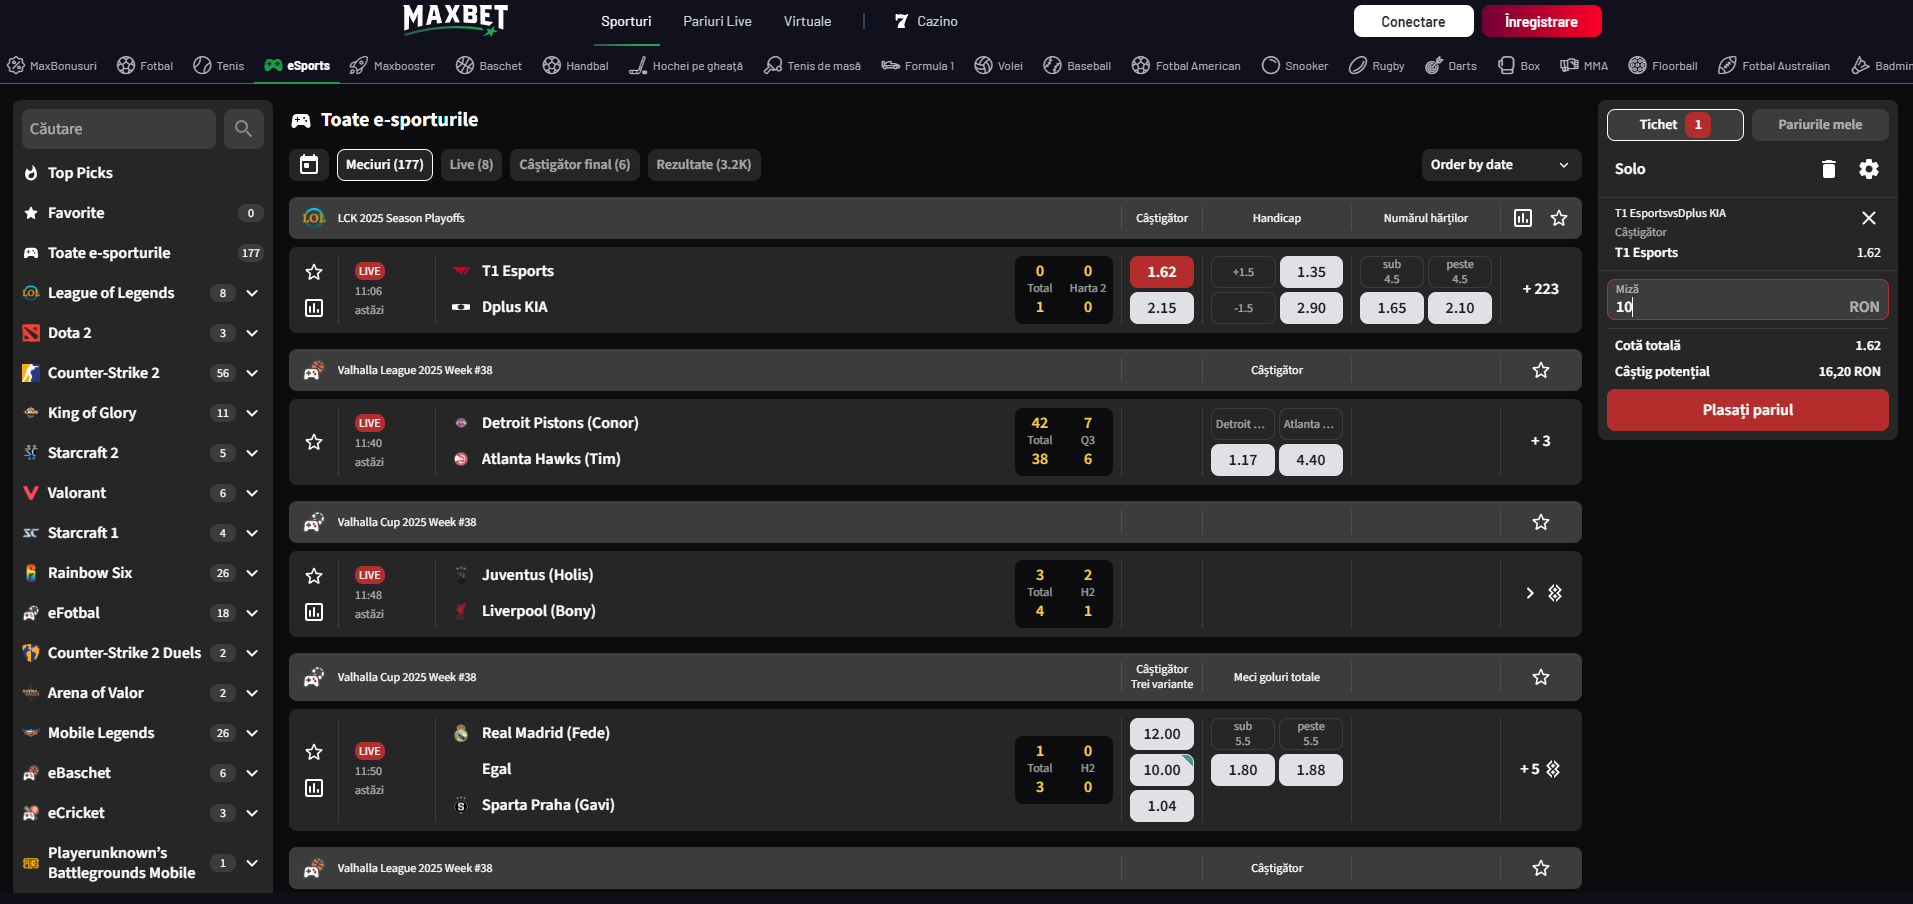This screenshot has height=904, width=1913.
Task: Remove T1 Esports bet from ticket
Action: [x=1868, y=218]
